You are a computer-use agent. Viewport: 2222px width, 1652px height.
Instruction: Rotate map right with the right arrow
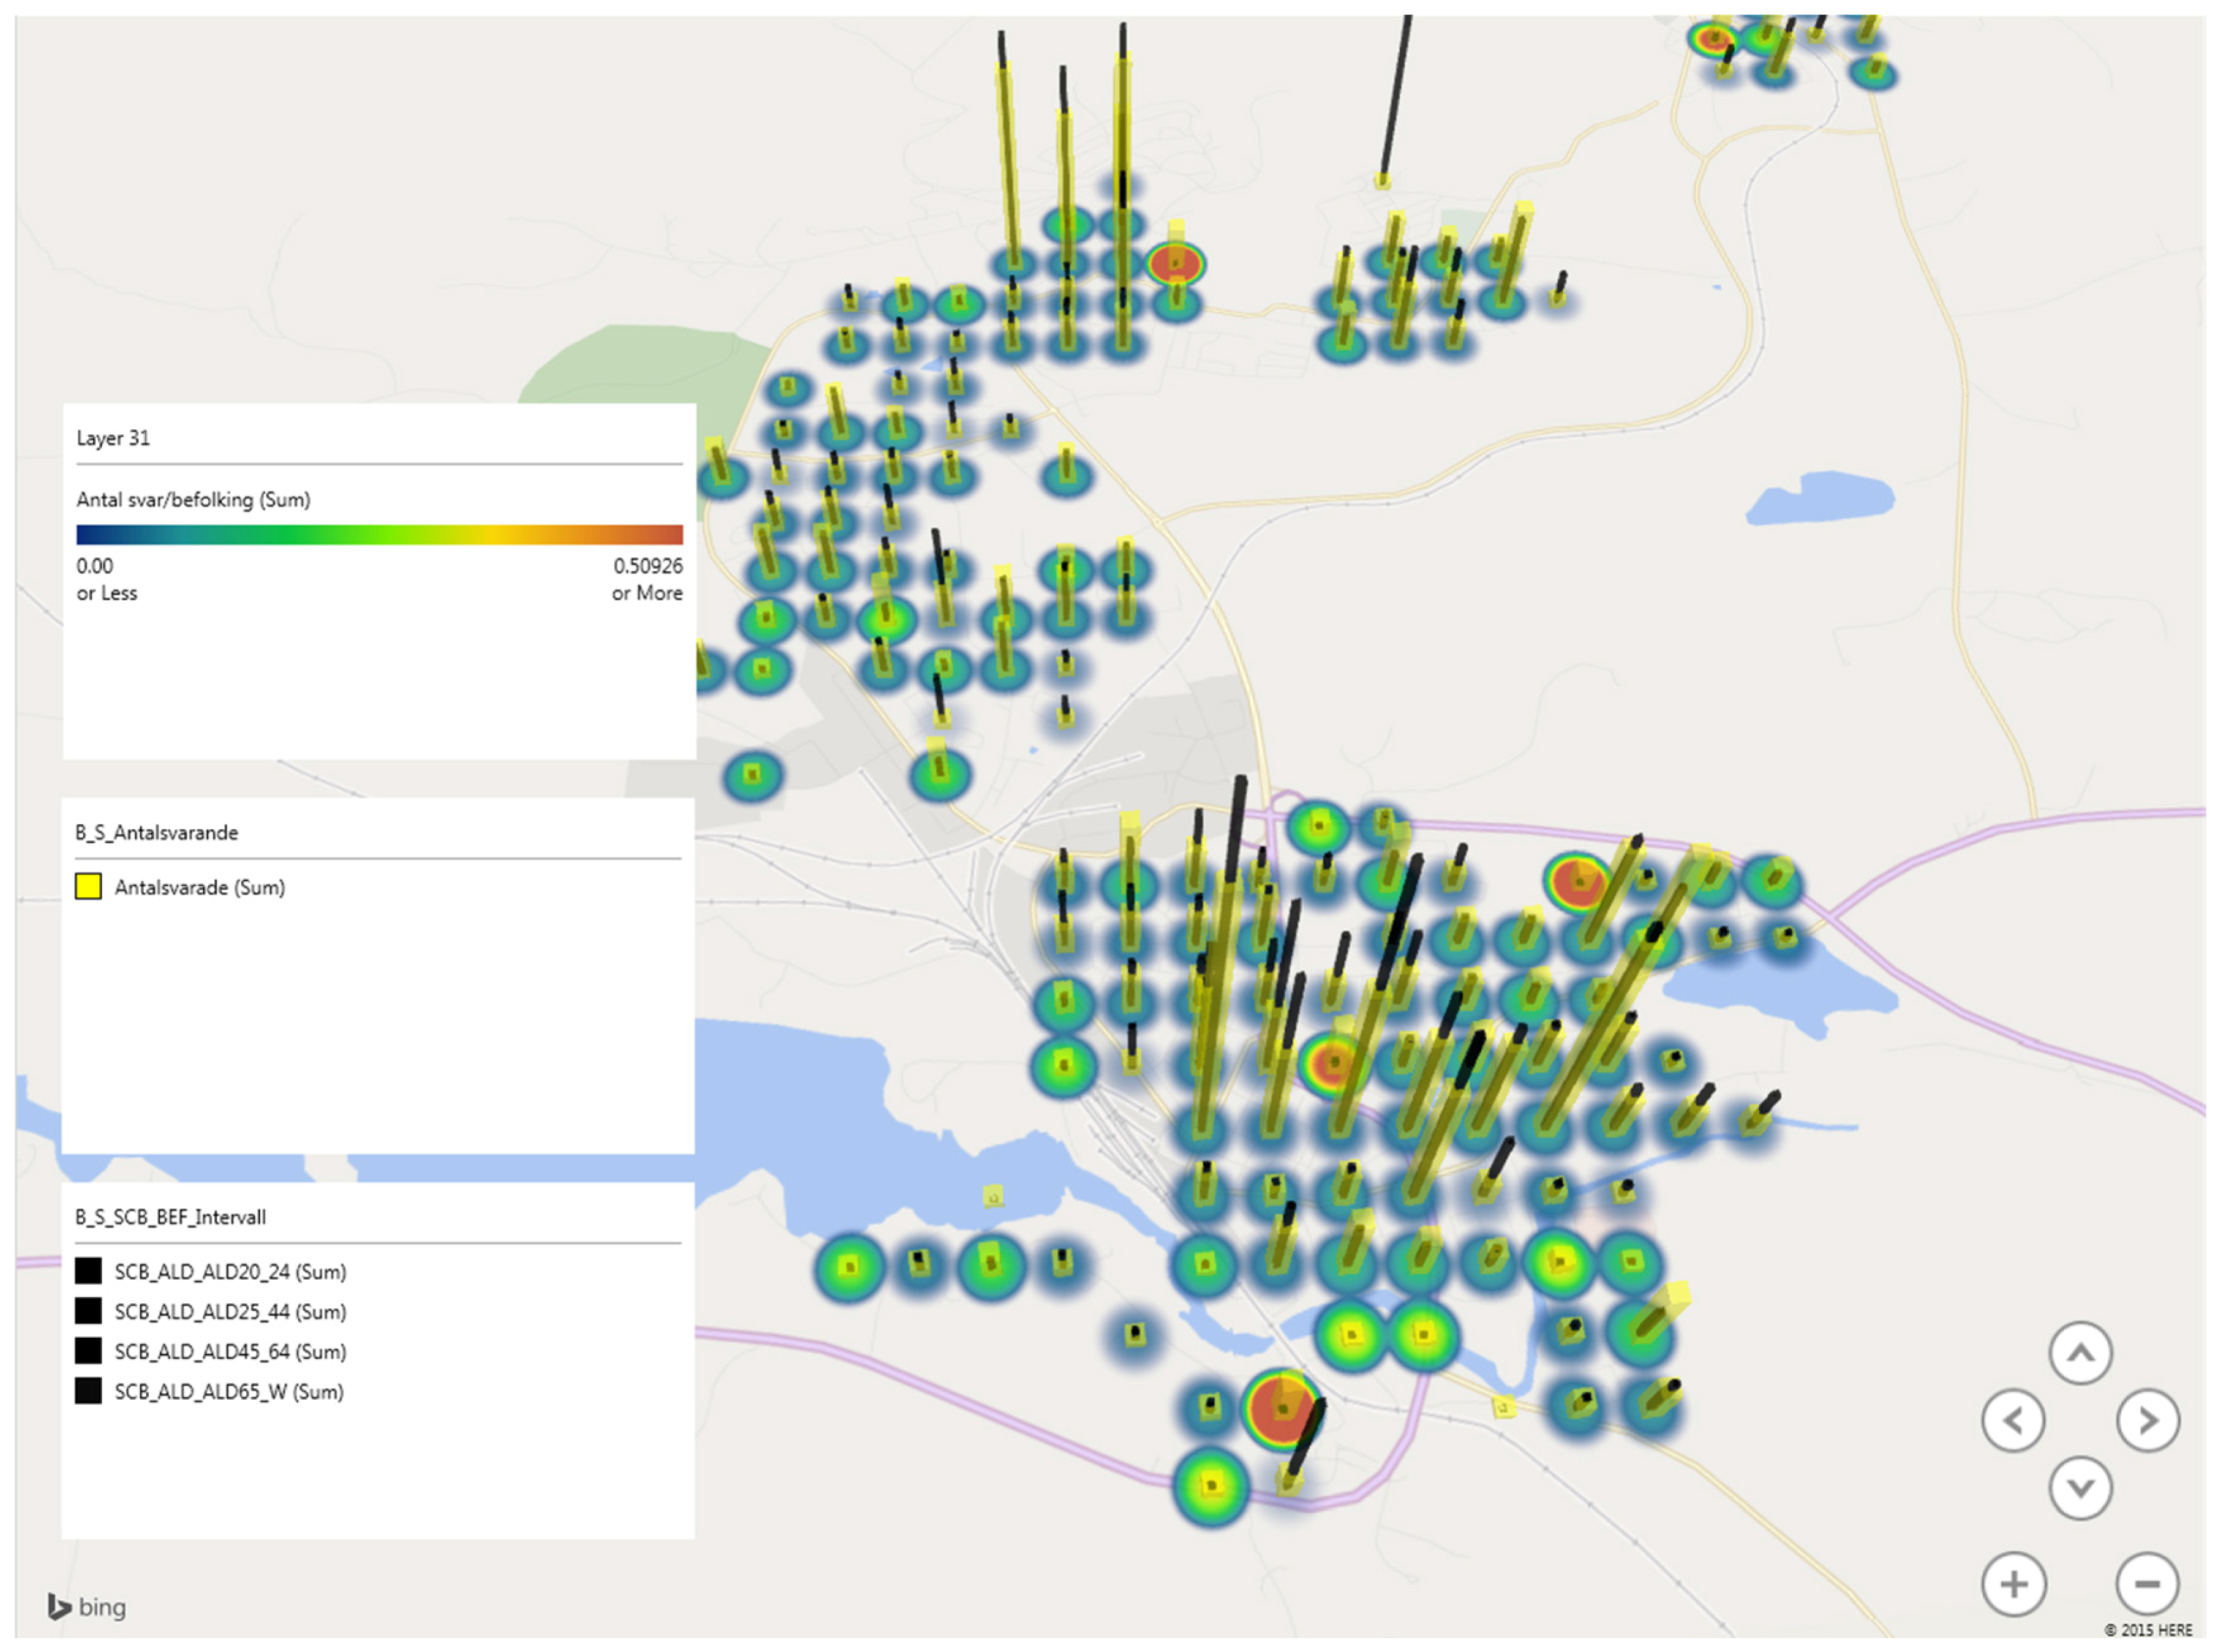(2147, 1420)
